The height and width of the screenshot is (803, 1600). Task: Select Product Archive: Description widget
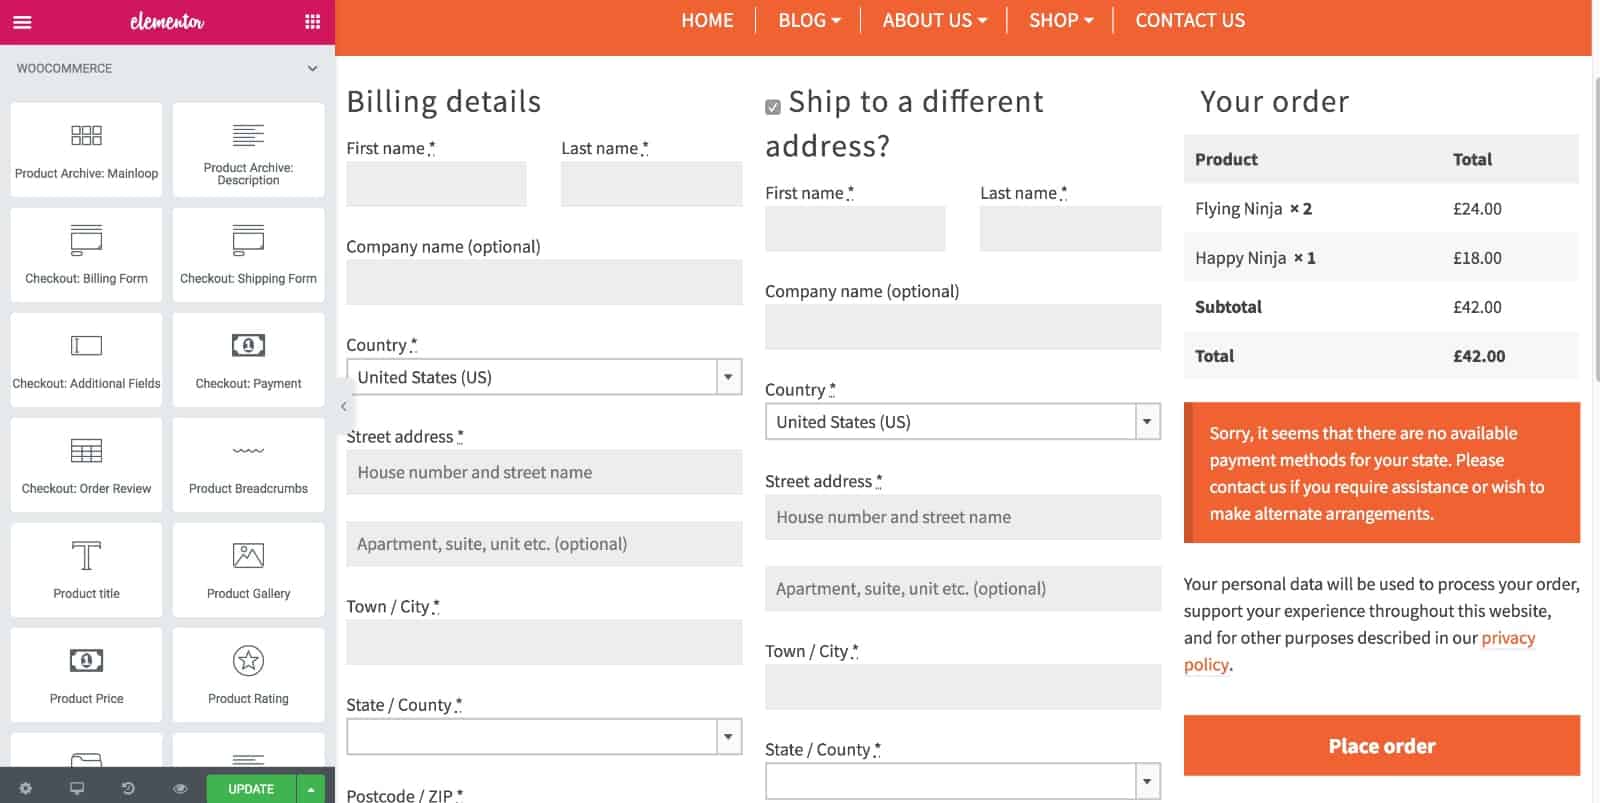coord(248,150)
